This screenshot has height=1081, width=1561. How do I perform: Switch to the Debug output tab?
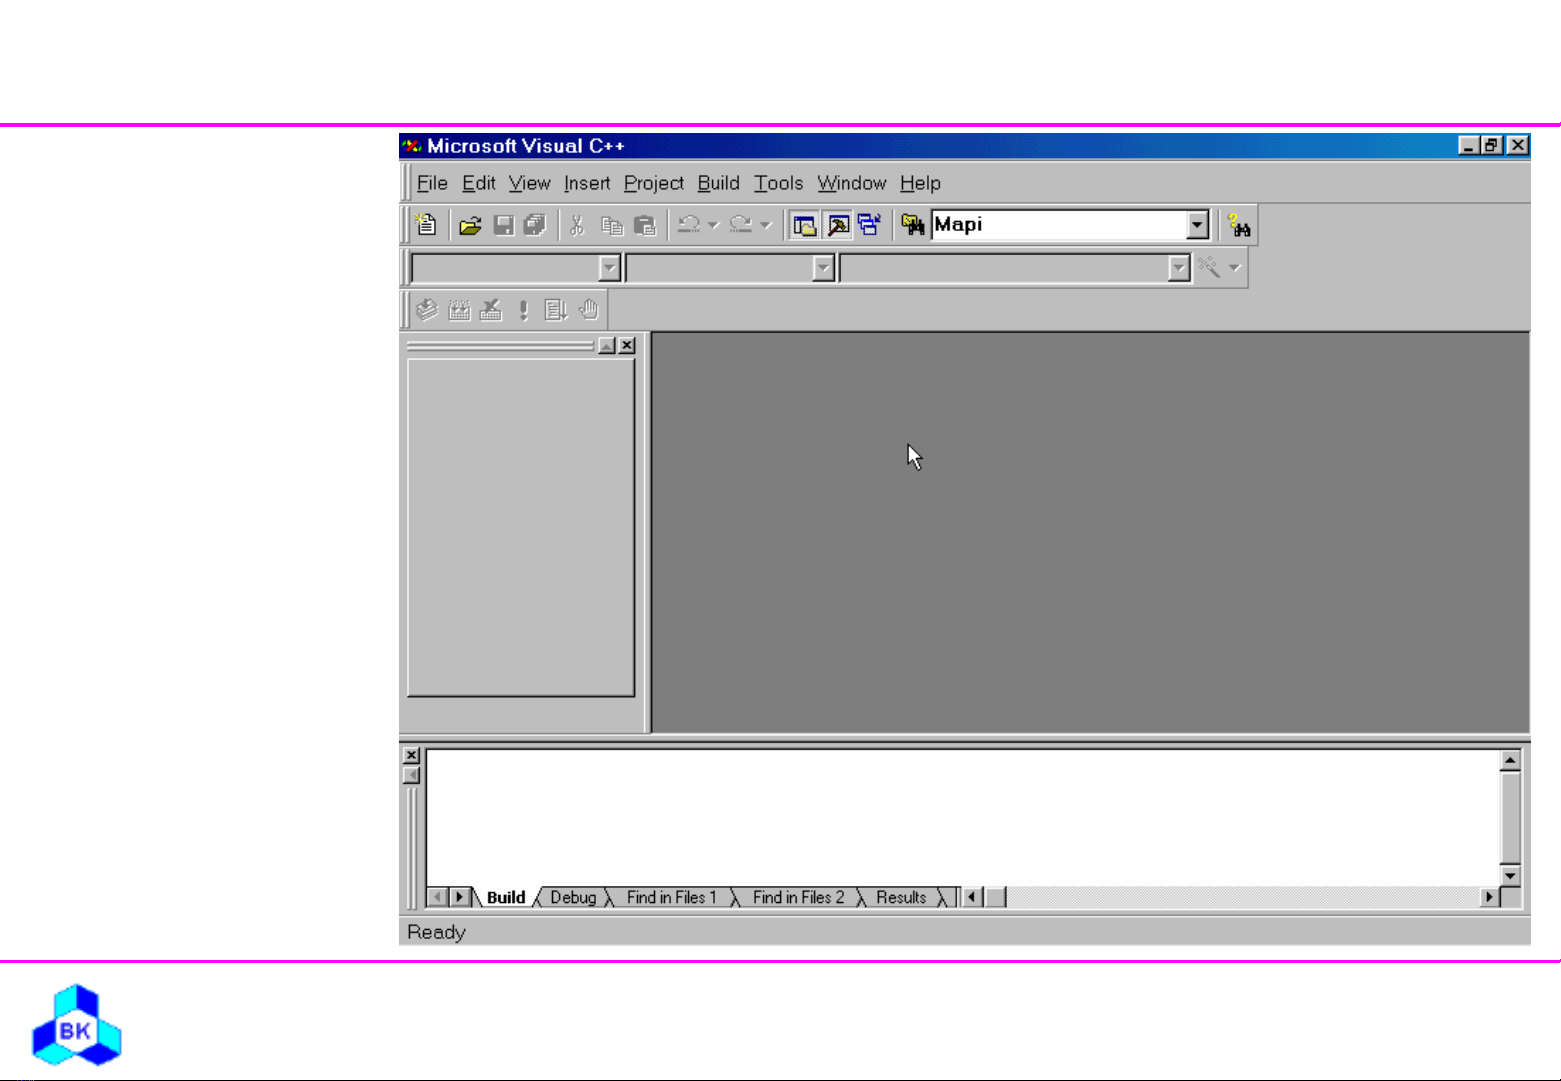tap(573, 897)
